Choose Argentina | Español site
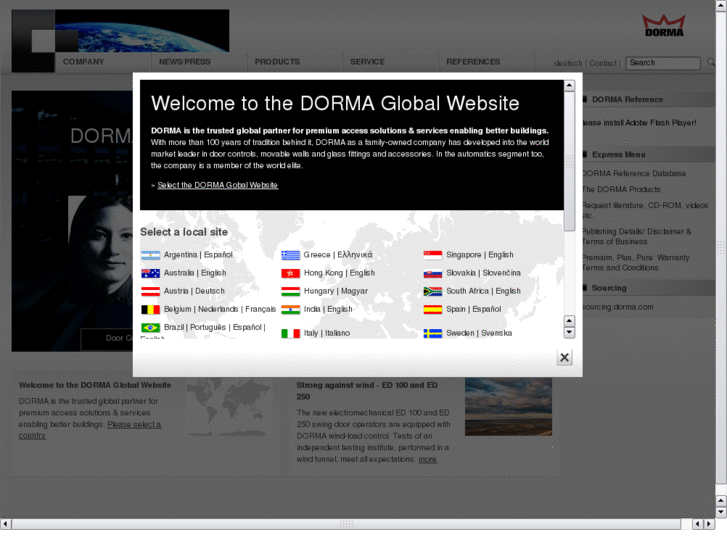The image size is (727, 545). click(198, 255)
